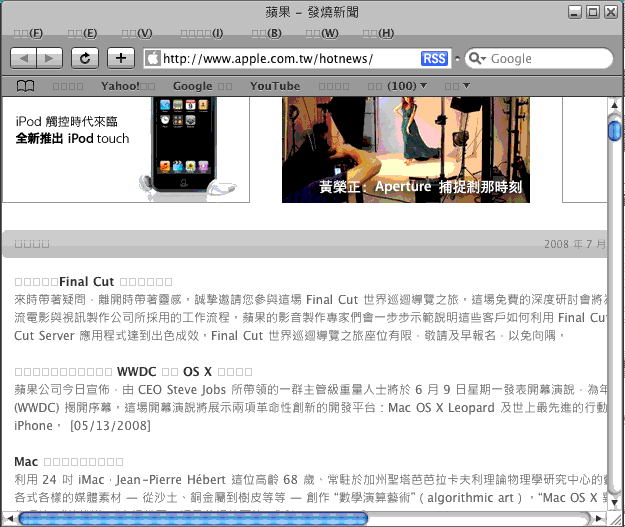Open the RSS feed badge
The width and height of the screenshot is (625, 527).
click(434, 59)
